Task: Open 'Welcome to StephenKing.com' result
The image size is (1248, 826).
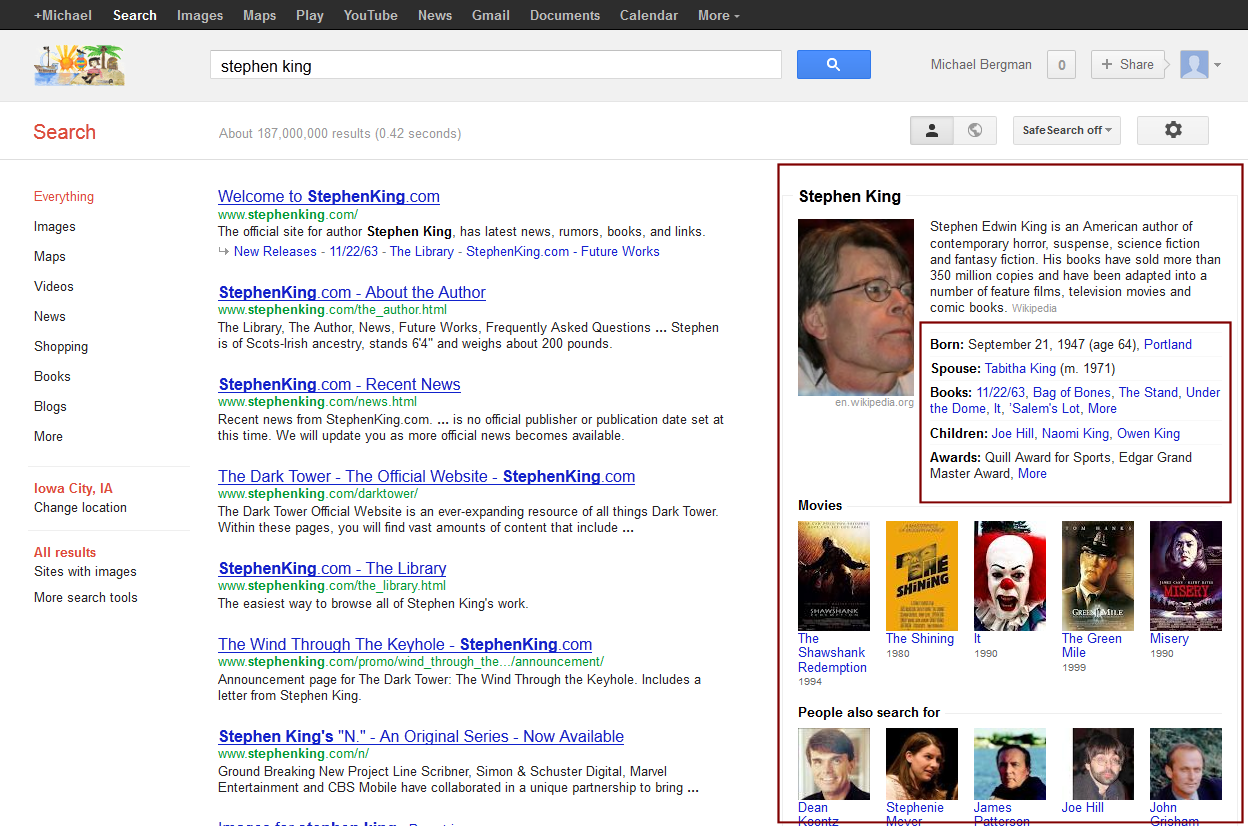Action: (x=329, y=197)
